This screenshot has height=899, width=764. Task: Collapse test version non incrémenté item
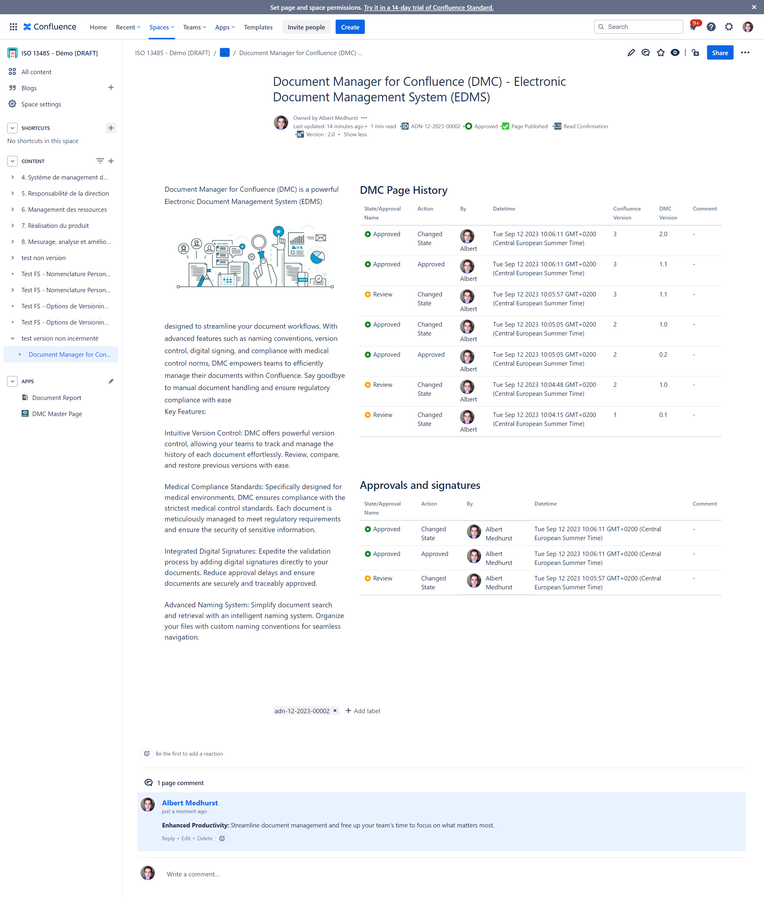[x=13, y=339]
